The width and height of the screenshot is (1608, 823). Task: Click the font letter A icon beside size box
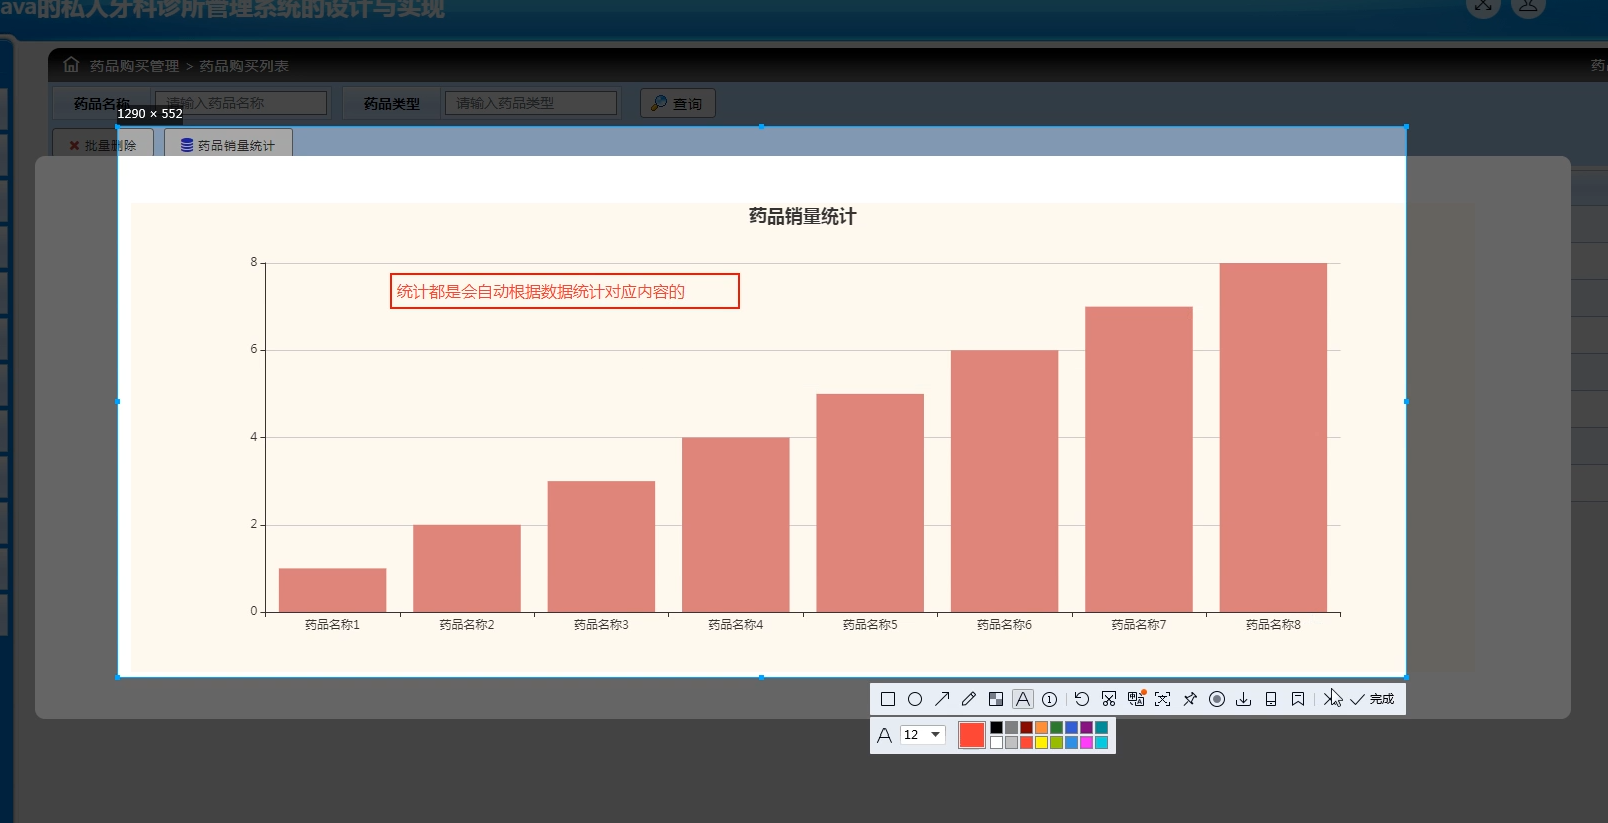(884, 735)
